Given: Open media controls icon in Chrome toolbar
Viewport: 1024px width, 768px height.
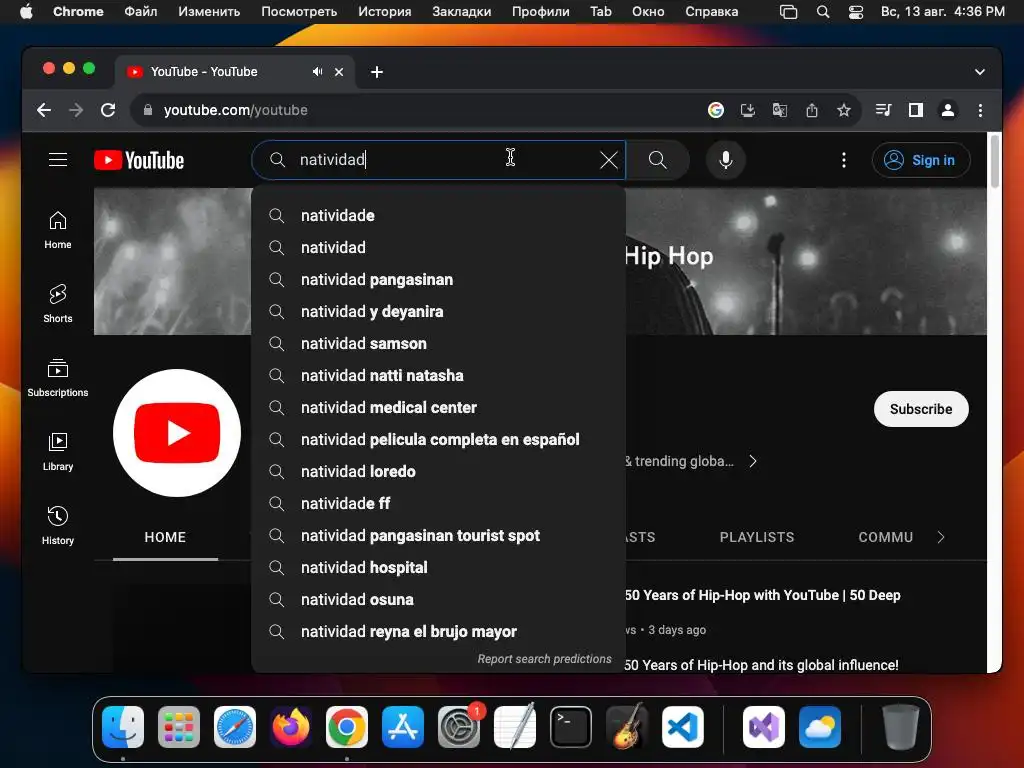Looking at the screenshot, I should click(x=884, y=110).
